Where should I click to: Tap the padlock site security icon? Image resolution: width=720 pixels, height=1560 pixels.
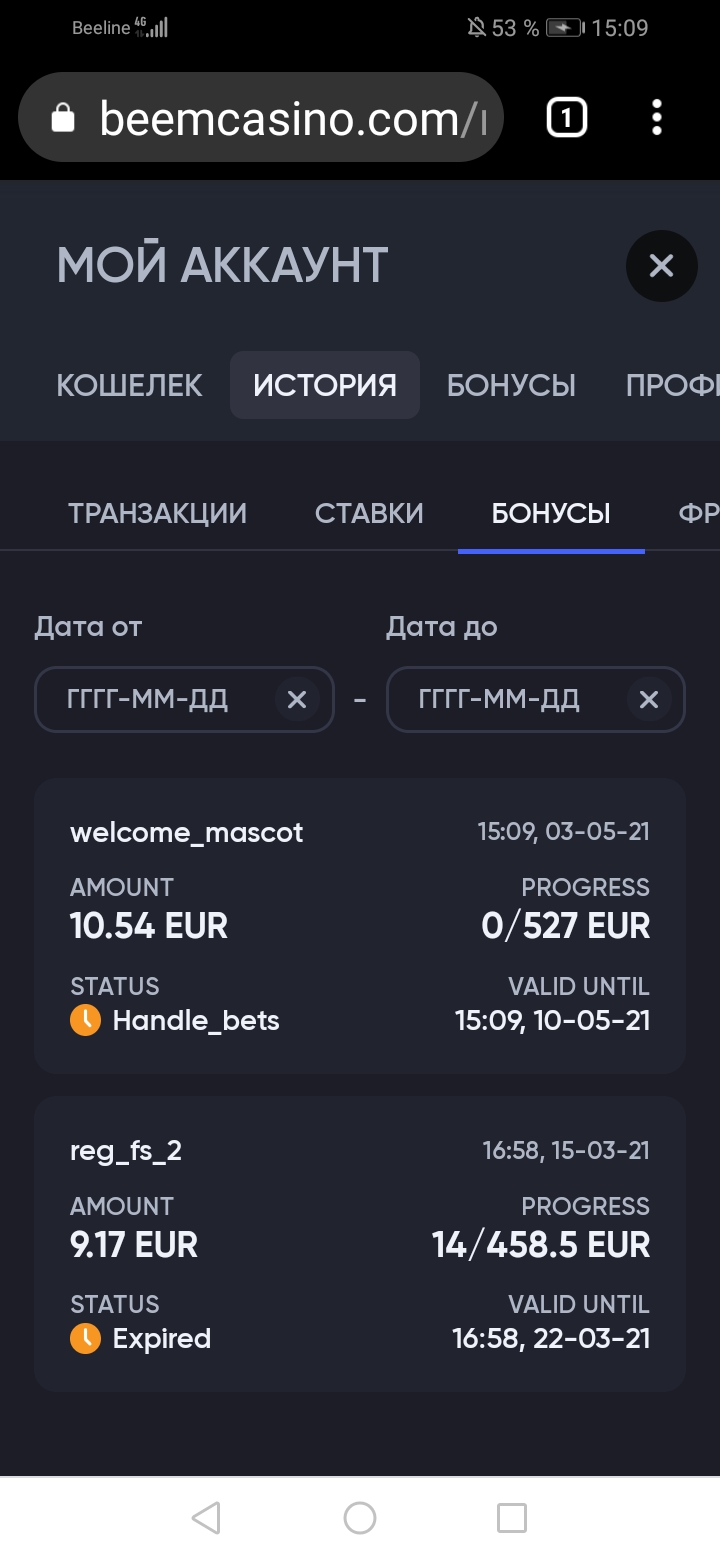[x=63, y=119]
